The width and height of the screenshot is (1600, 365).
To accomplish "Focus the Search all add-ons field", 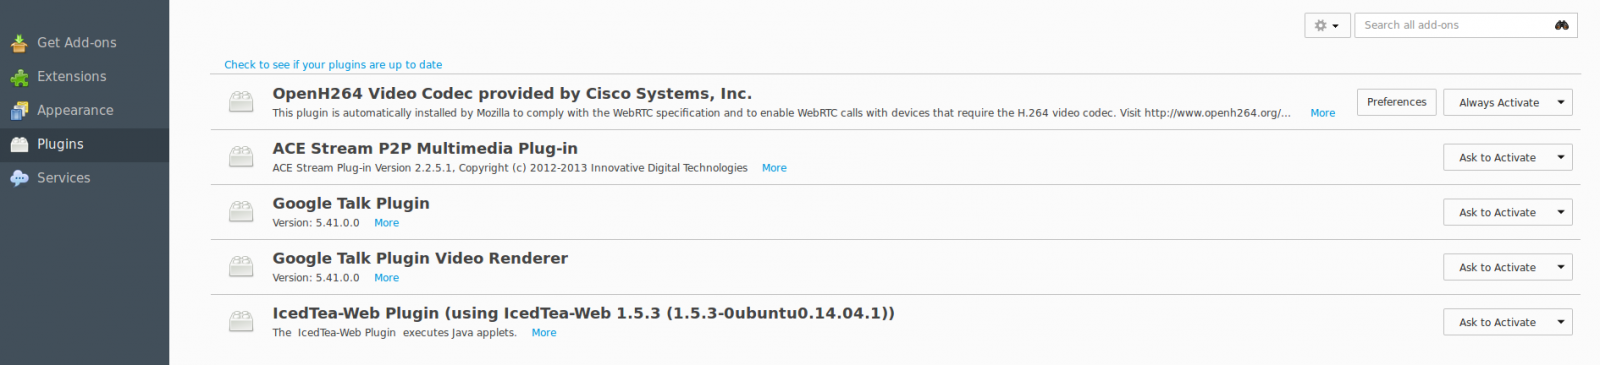I will tap(1466, 25).
